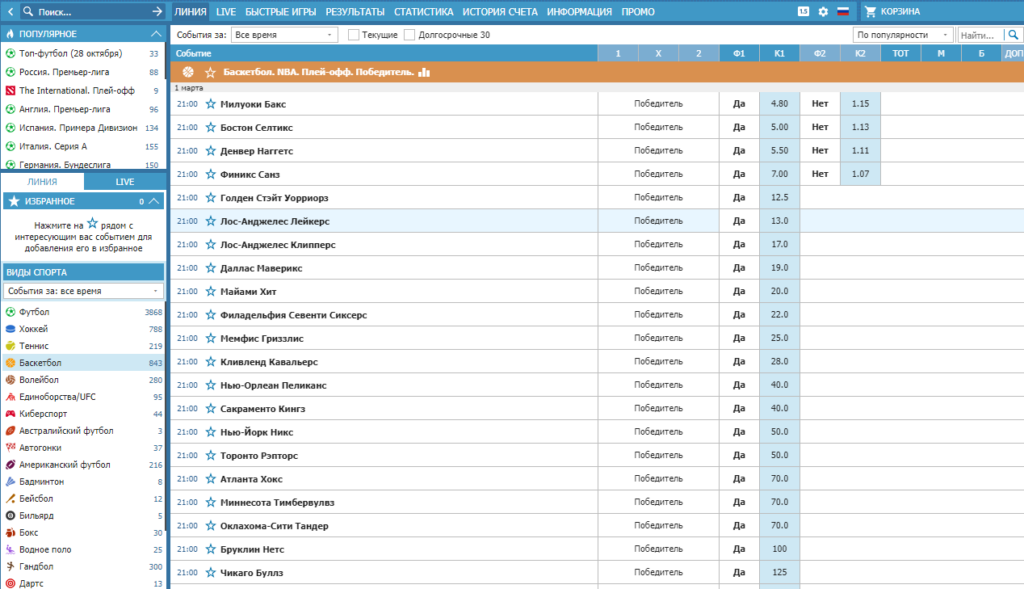Open the Результаты menu
Image resolution: width=1024 pixels, height=589 pixels.
coord(355,11)
